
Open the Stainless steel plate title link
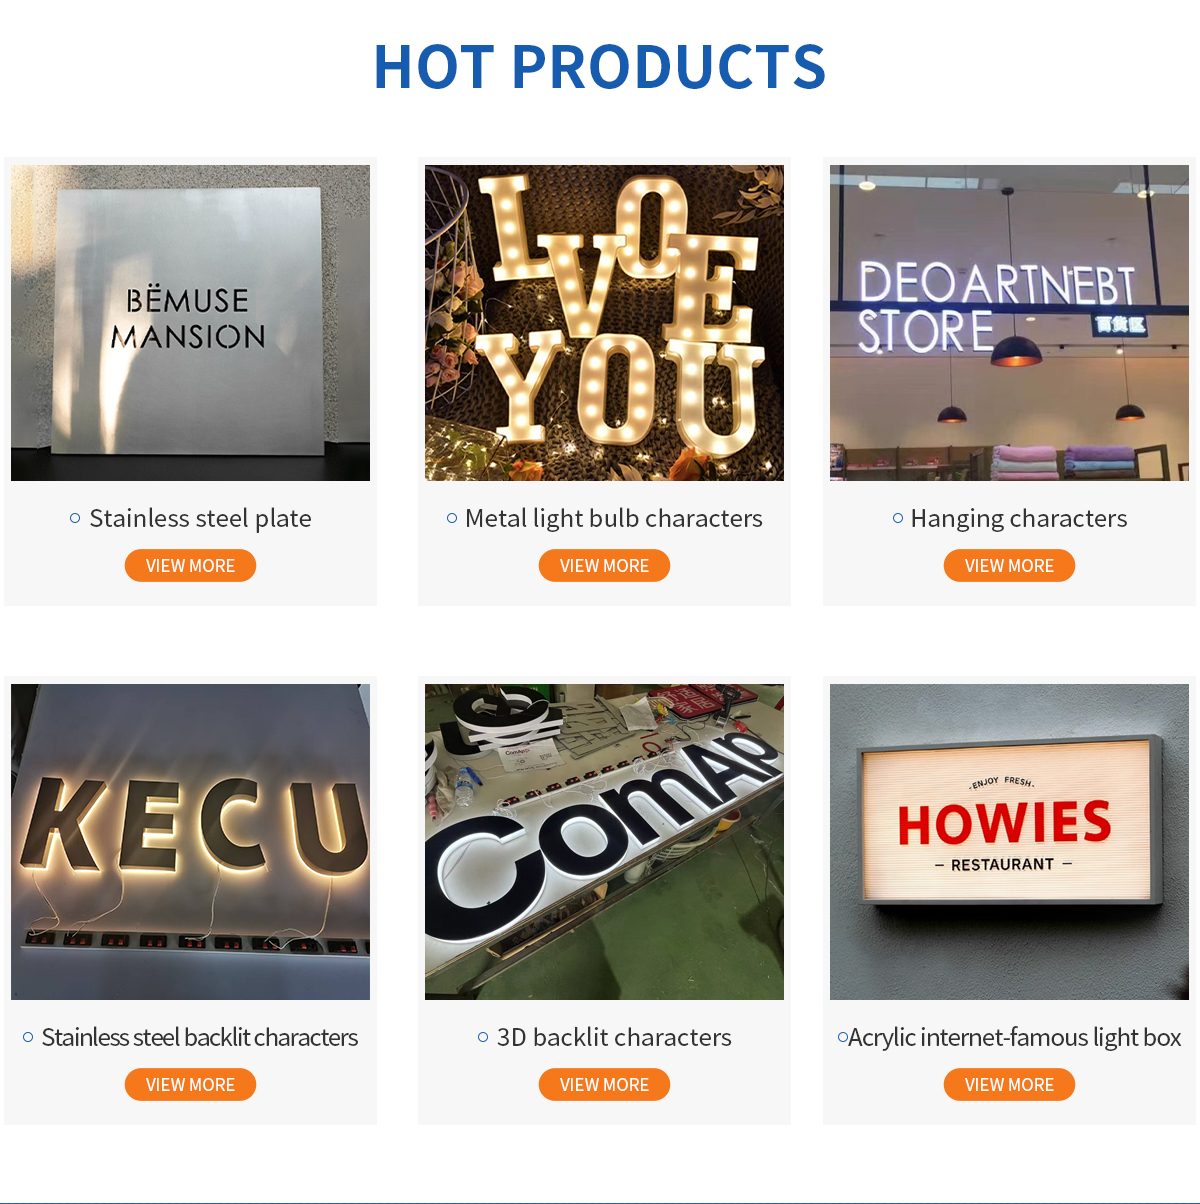[x=200, y=518]
